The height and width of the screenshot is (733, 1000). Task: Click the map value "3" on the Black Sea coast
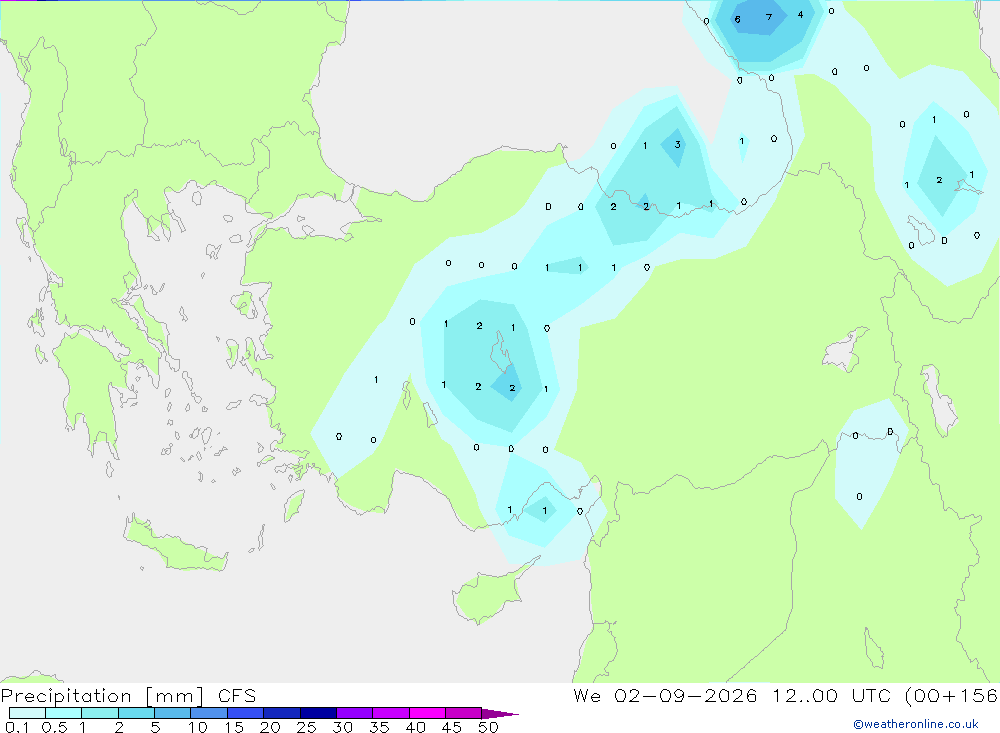coord(677,145)
